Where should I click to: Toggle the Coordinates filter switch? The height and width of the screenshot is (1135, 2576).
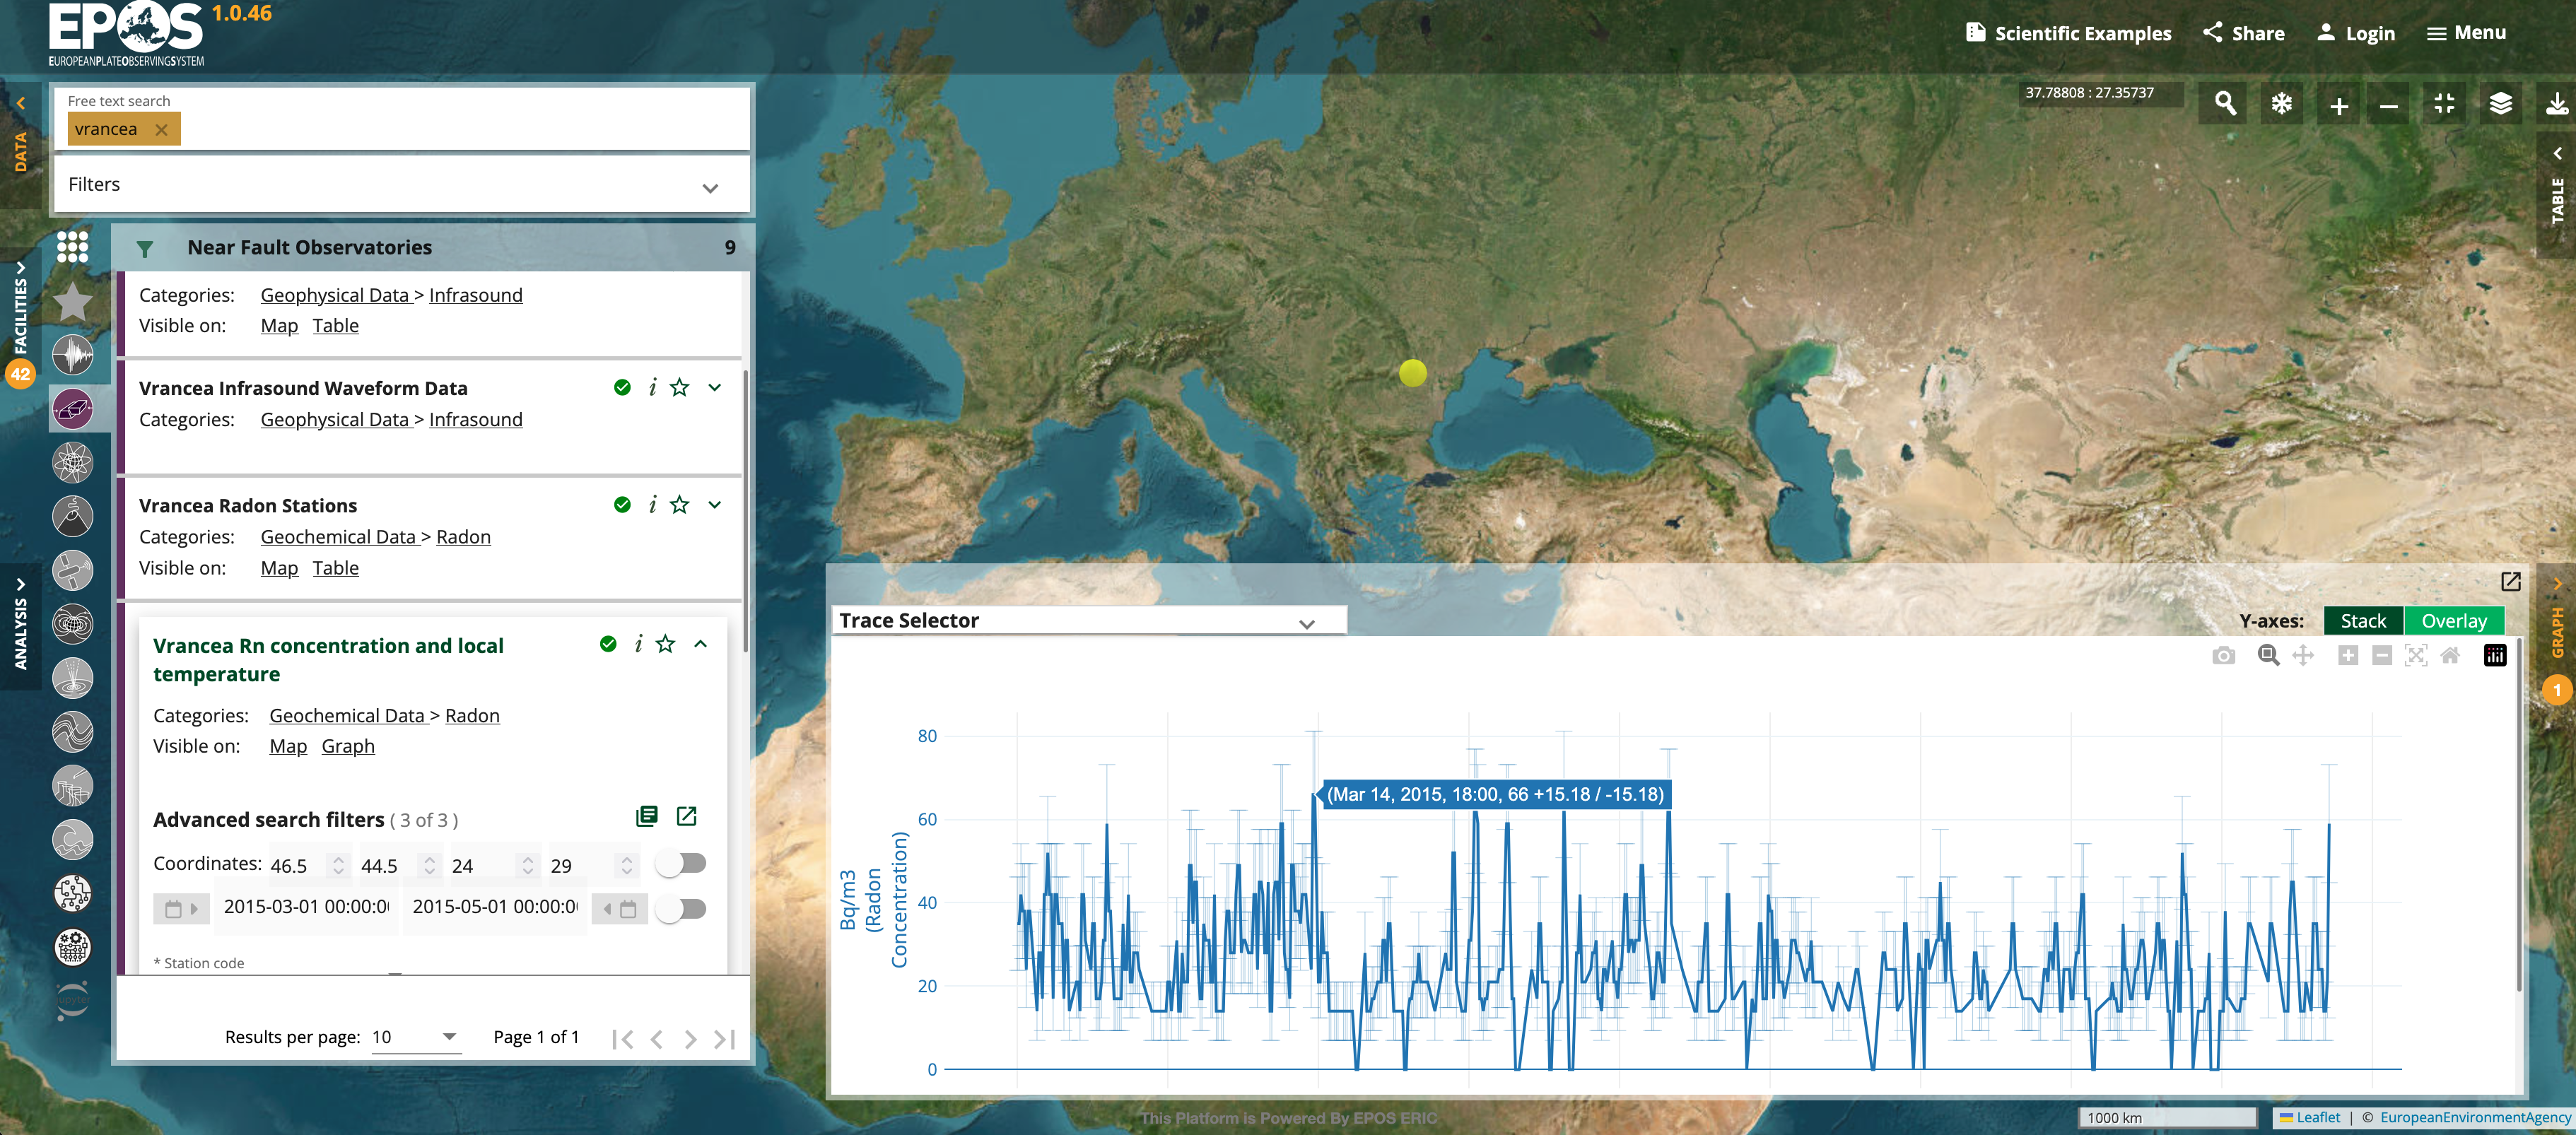point(682,863)
